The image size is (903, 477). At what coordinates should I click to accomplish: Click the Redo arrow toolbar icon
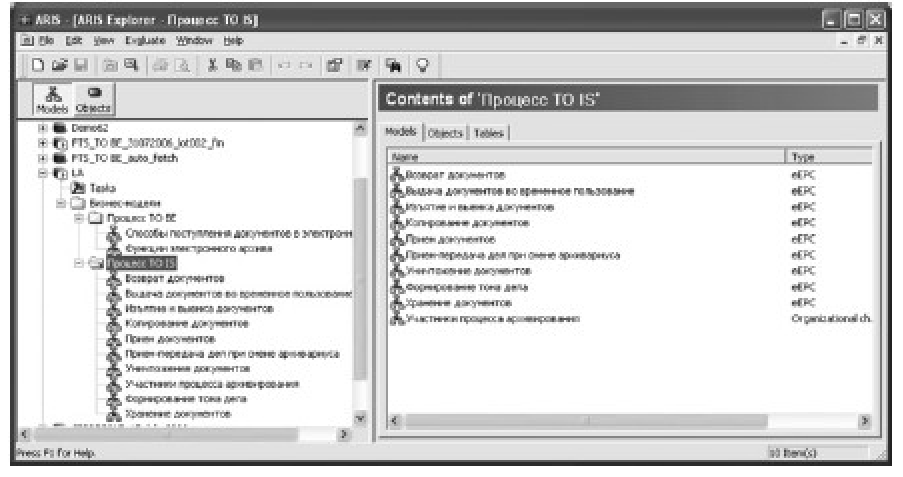click(306, 65)
